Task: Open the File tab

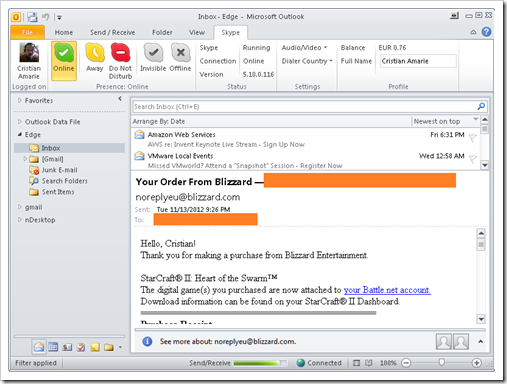Action: 27,32
